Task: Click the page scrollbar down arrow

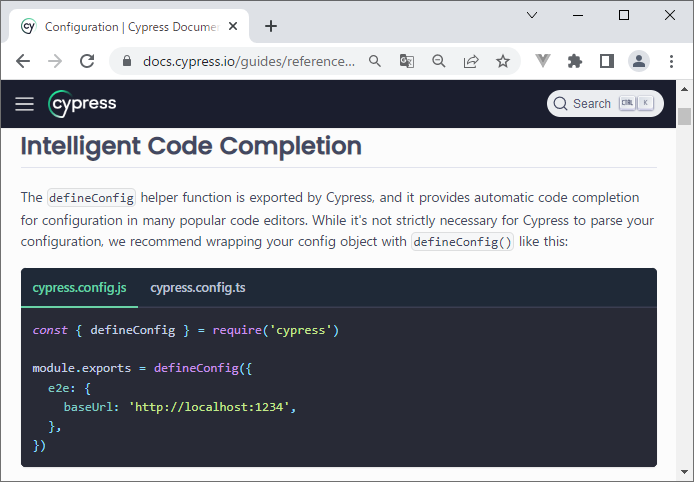Action: (684, 472)
